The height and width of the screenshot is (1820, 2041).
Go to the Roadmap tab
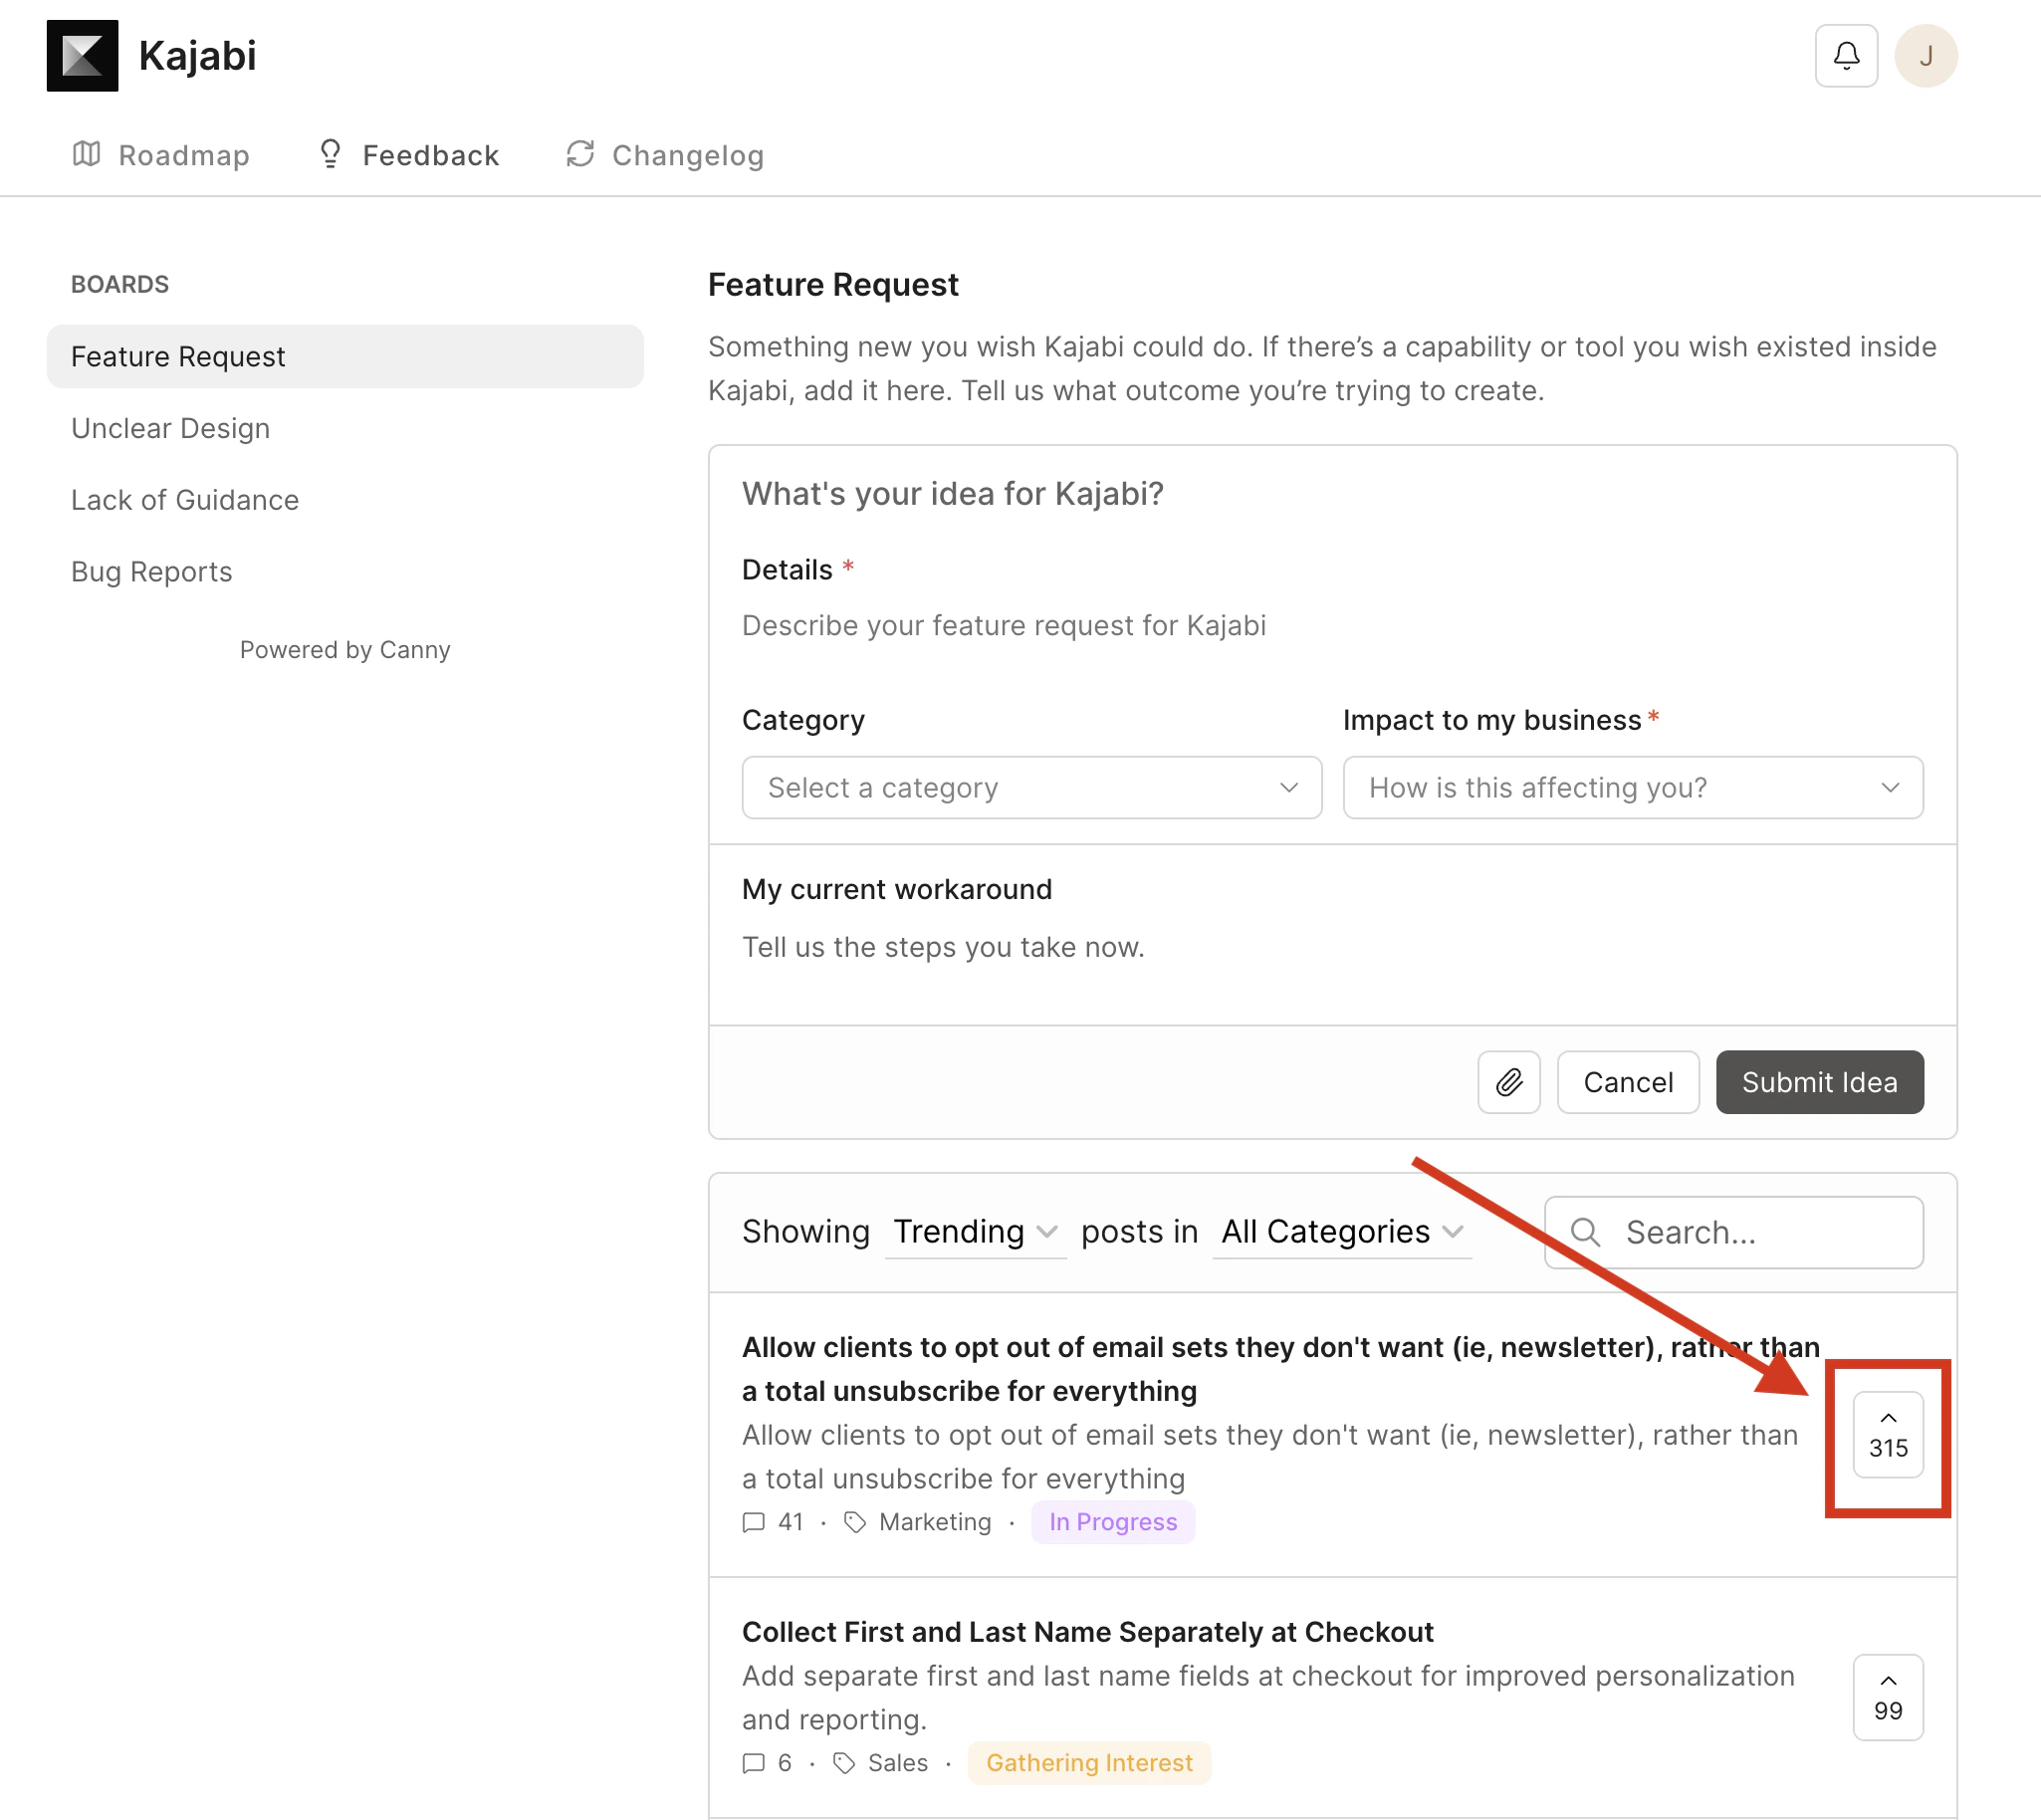coord(161,155)
